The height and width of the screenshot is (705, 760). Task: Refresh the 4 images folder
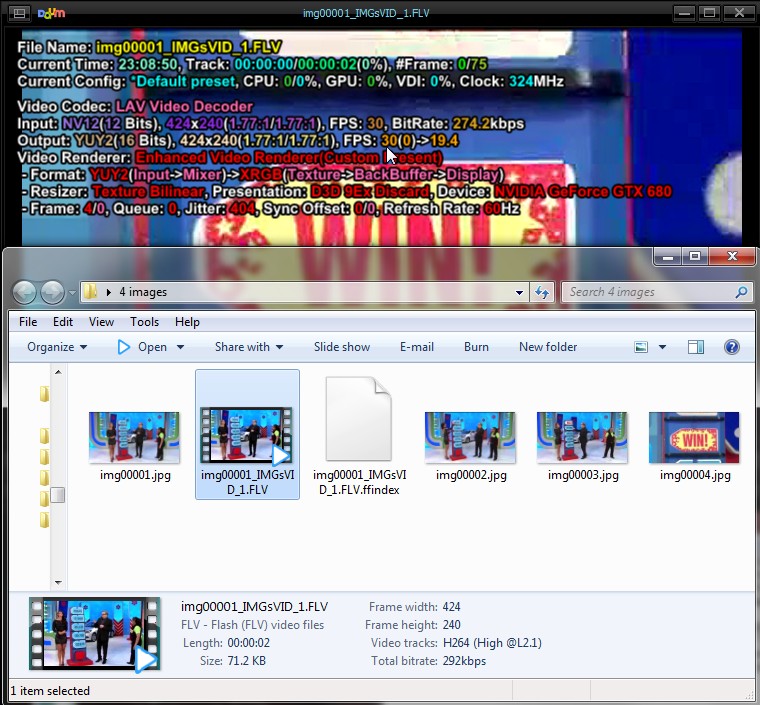(541, 292)
